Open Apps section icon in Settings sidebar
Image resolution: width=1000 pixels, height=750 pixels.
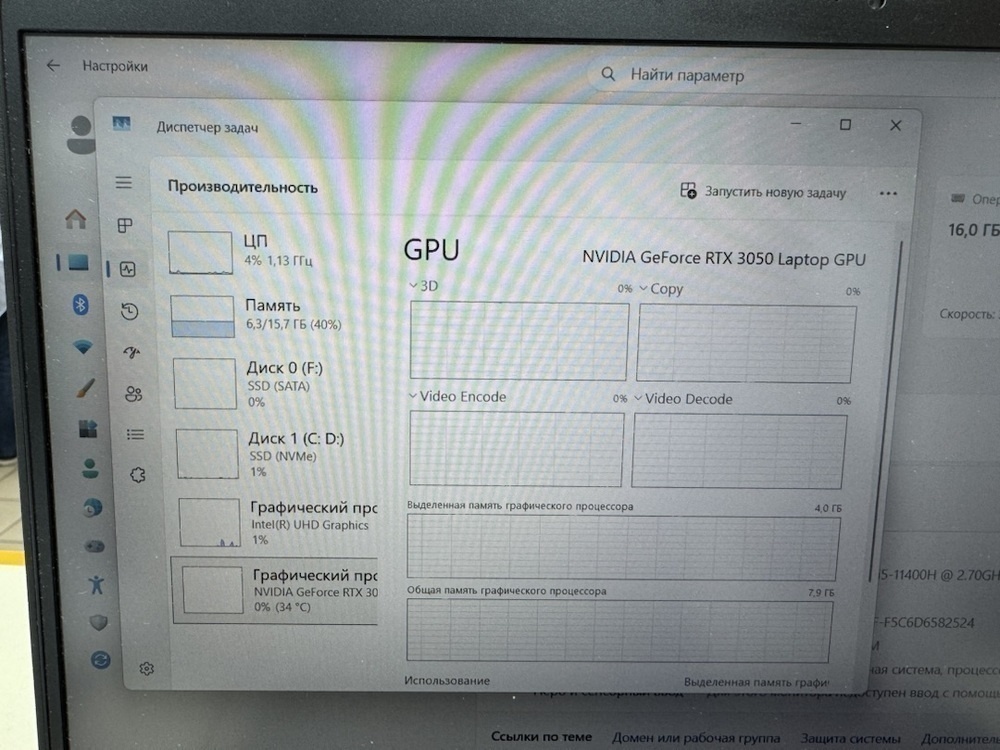pyautogui.click(x=88, y=429)
